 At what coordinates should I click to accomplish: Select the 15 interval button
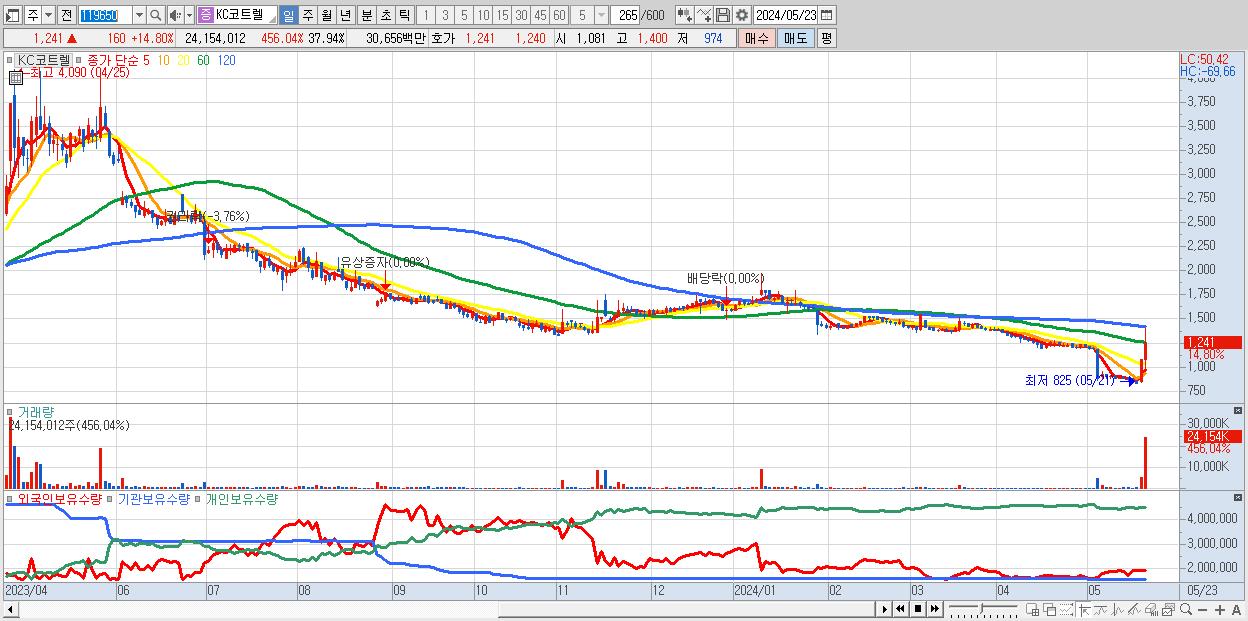[502, 15]
